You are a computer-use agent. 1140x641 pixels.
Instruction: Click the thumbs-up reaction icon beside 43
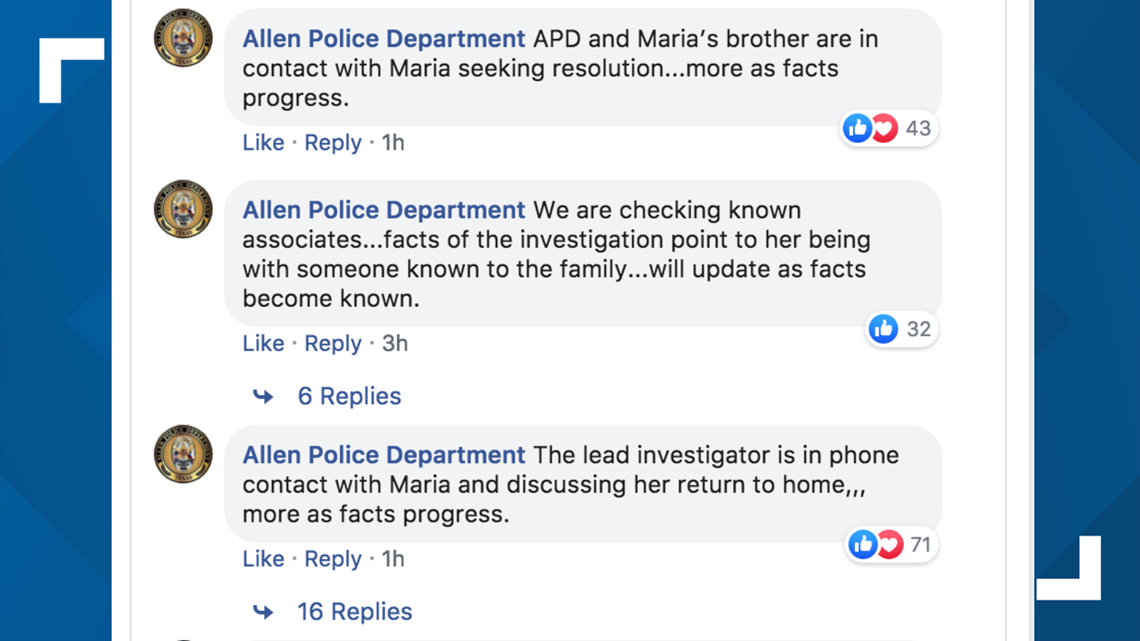coord(857,129)
